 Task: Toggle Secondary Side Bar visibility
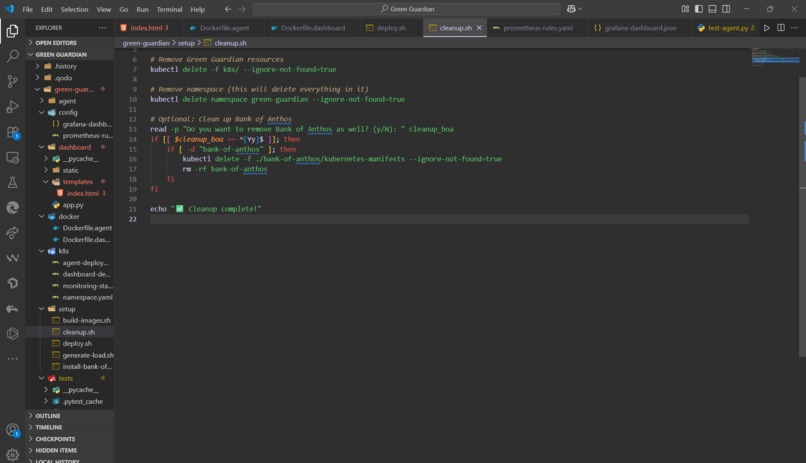[x=726, y=9]
